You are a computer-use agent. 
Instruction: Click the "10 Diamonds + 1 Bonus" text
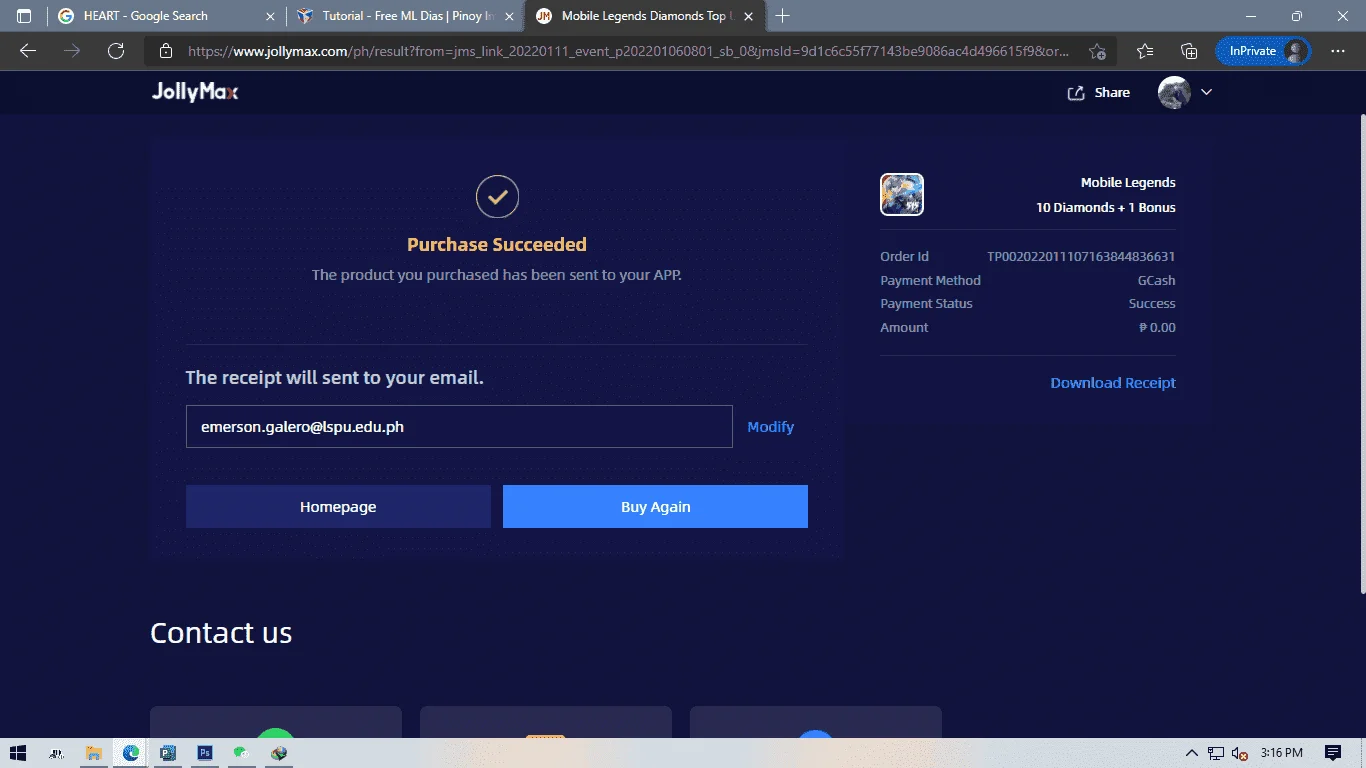pyautogui.click(x=1106, y=207)
